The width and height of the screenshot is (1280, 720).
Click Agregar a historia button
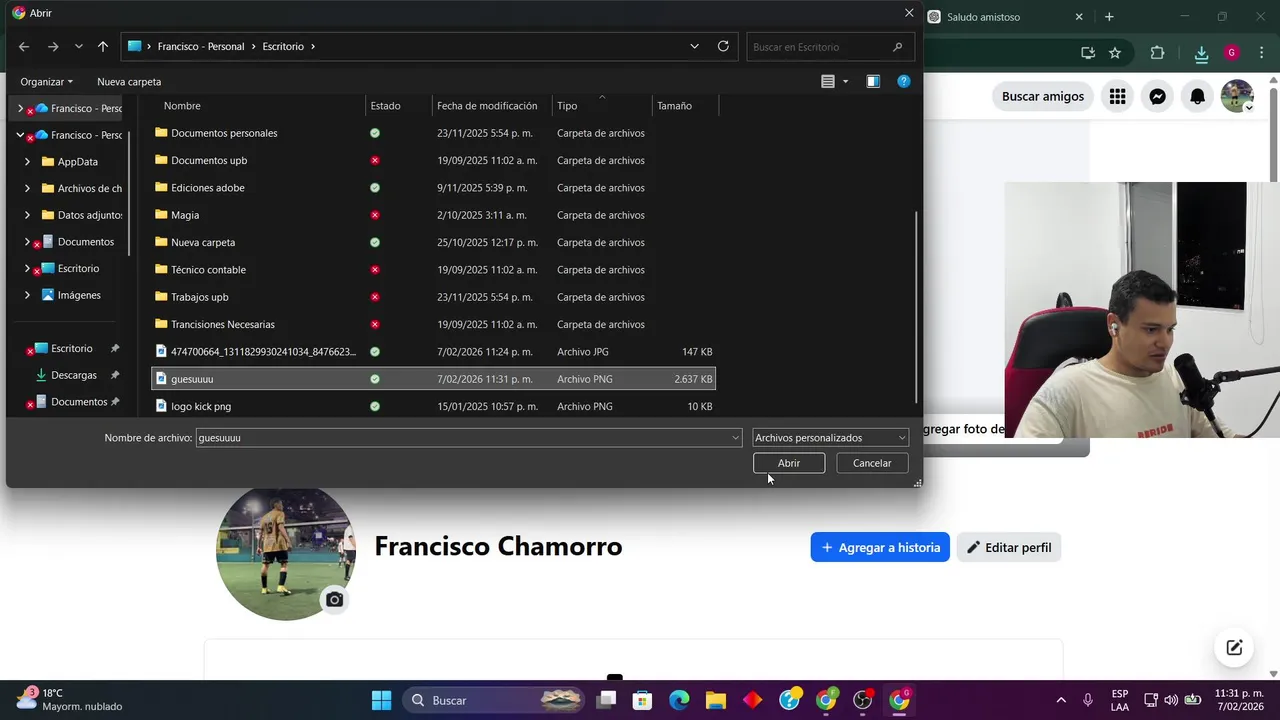coord(880,547)
